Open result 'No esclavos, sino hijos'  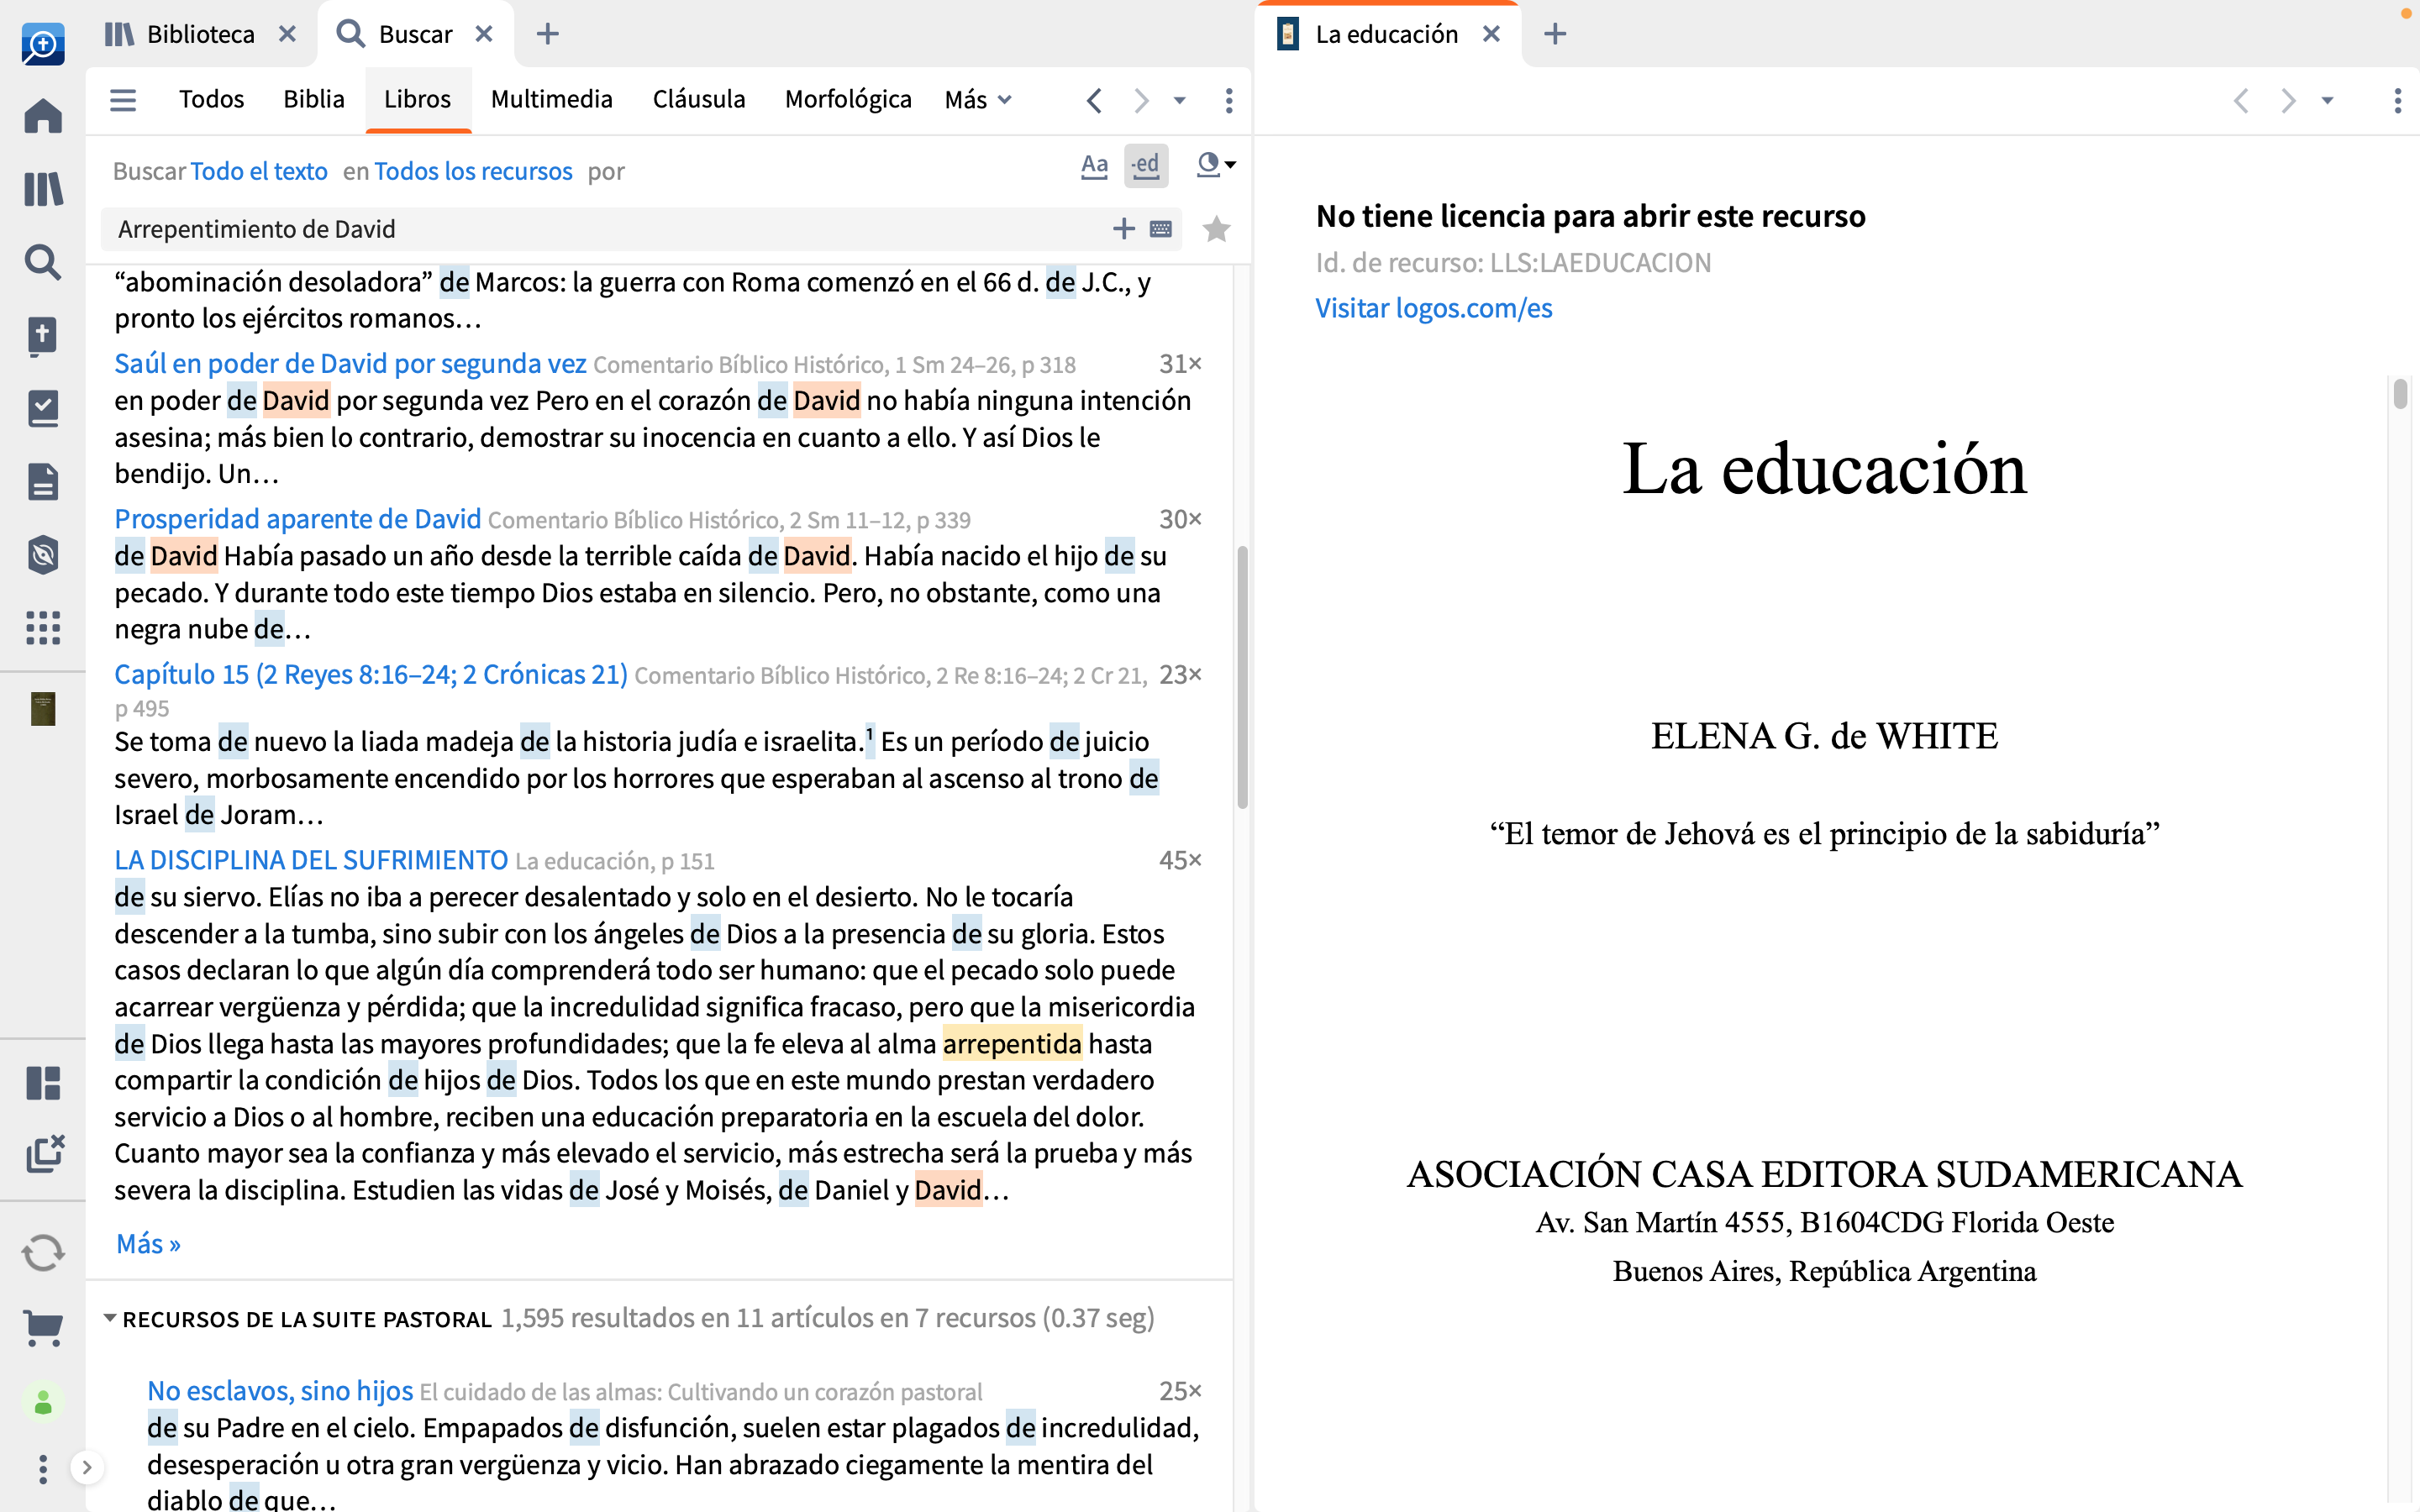(x=280, y=1391)
